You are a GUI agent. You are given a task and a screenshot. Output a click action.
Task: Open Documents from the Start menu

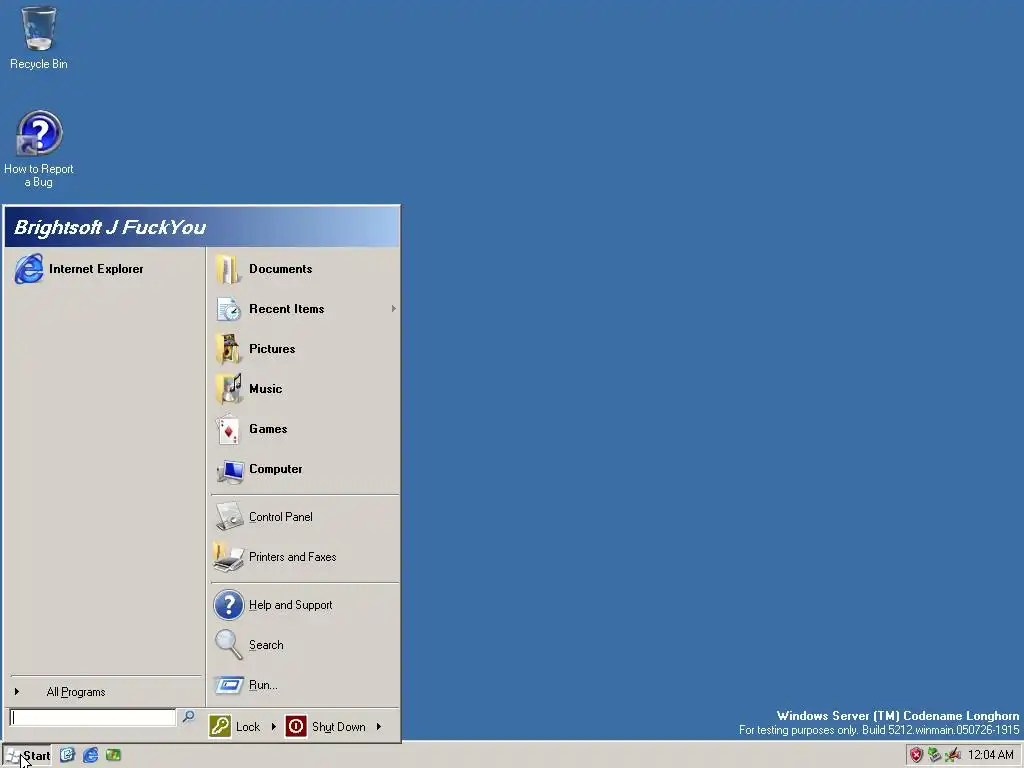coord(304,269)
